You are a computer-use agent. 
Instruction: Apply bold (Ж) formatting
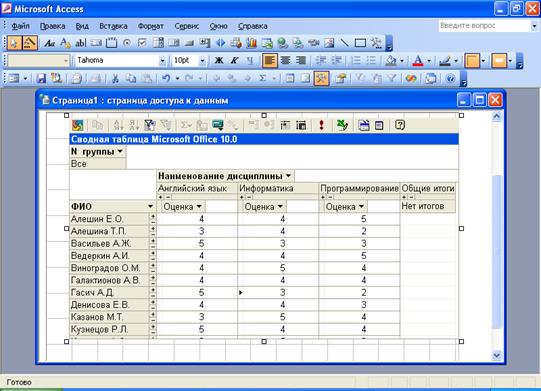coord(219,61)
